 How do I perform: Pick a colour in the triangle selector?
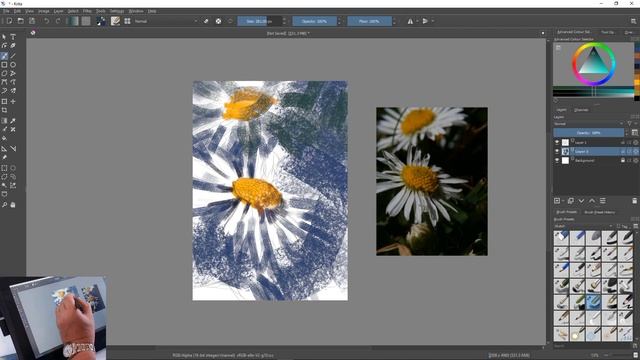(593, 62)
